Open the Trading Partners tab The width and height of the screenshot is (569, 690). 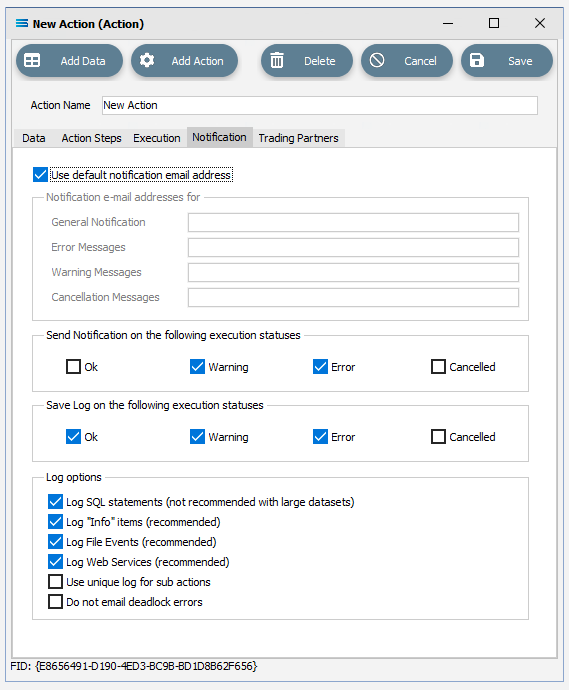click(x=298, y=138)
